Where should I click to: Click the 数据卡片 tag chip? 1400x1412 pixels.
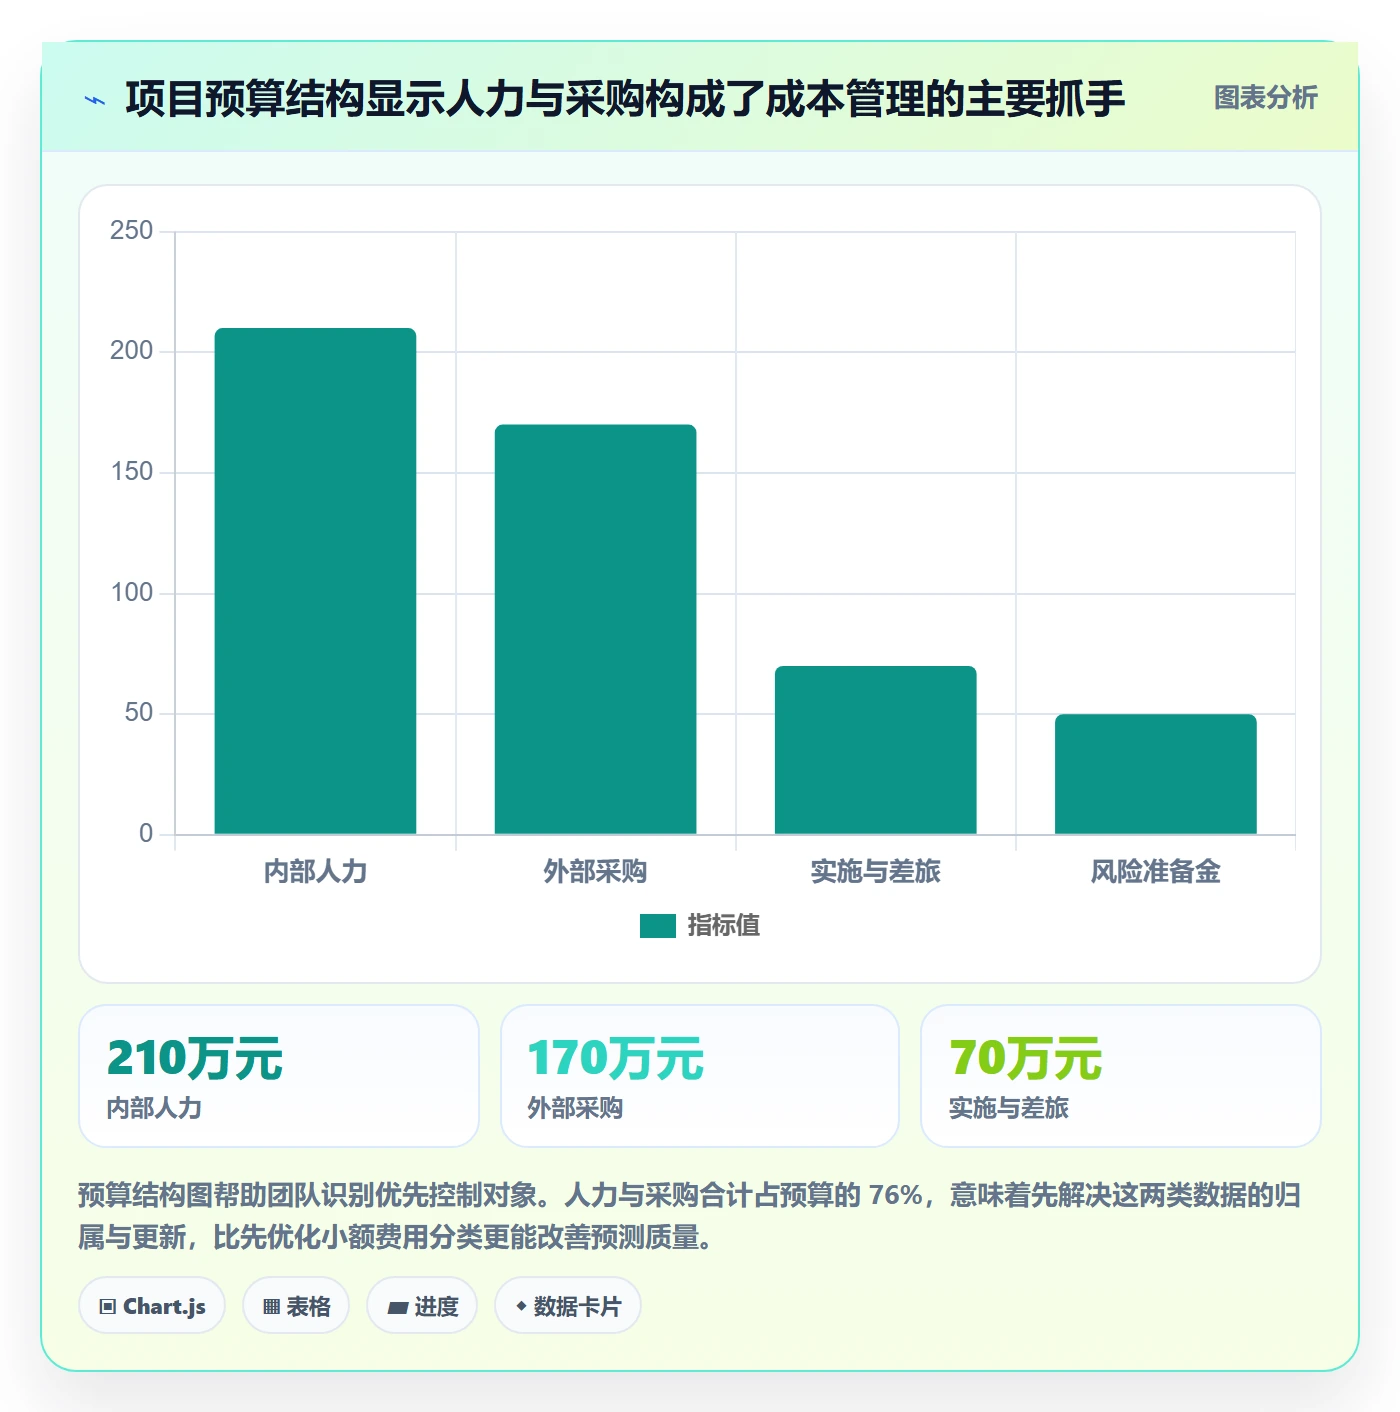(568, 1306)
